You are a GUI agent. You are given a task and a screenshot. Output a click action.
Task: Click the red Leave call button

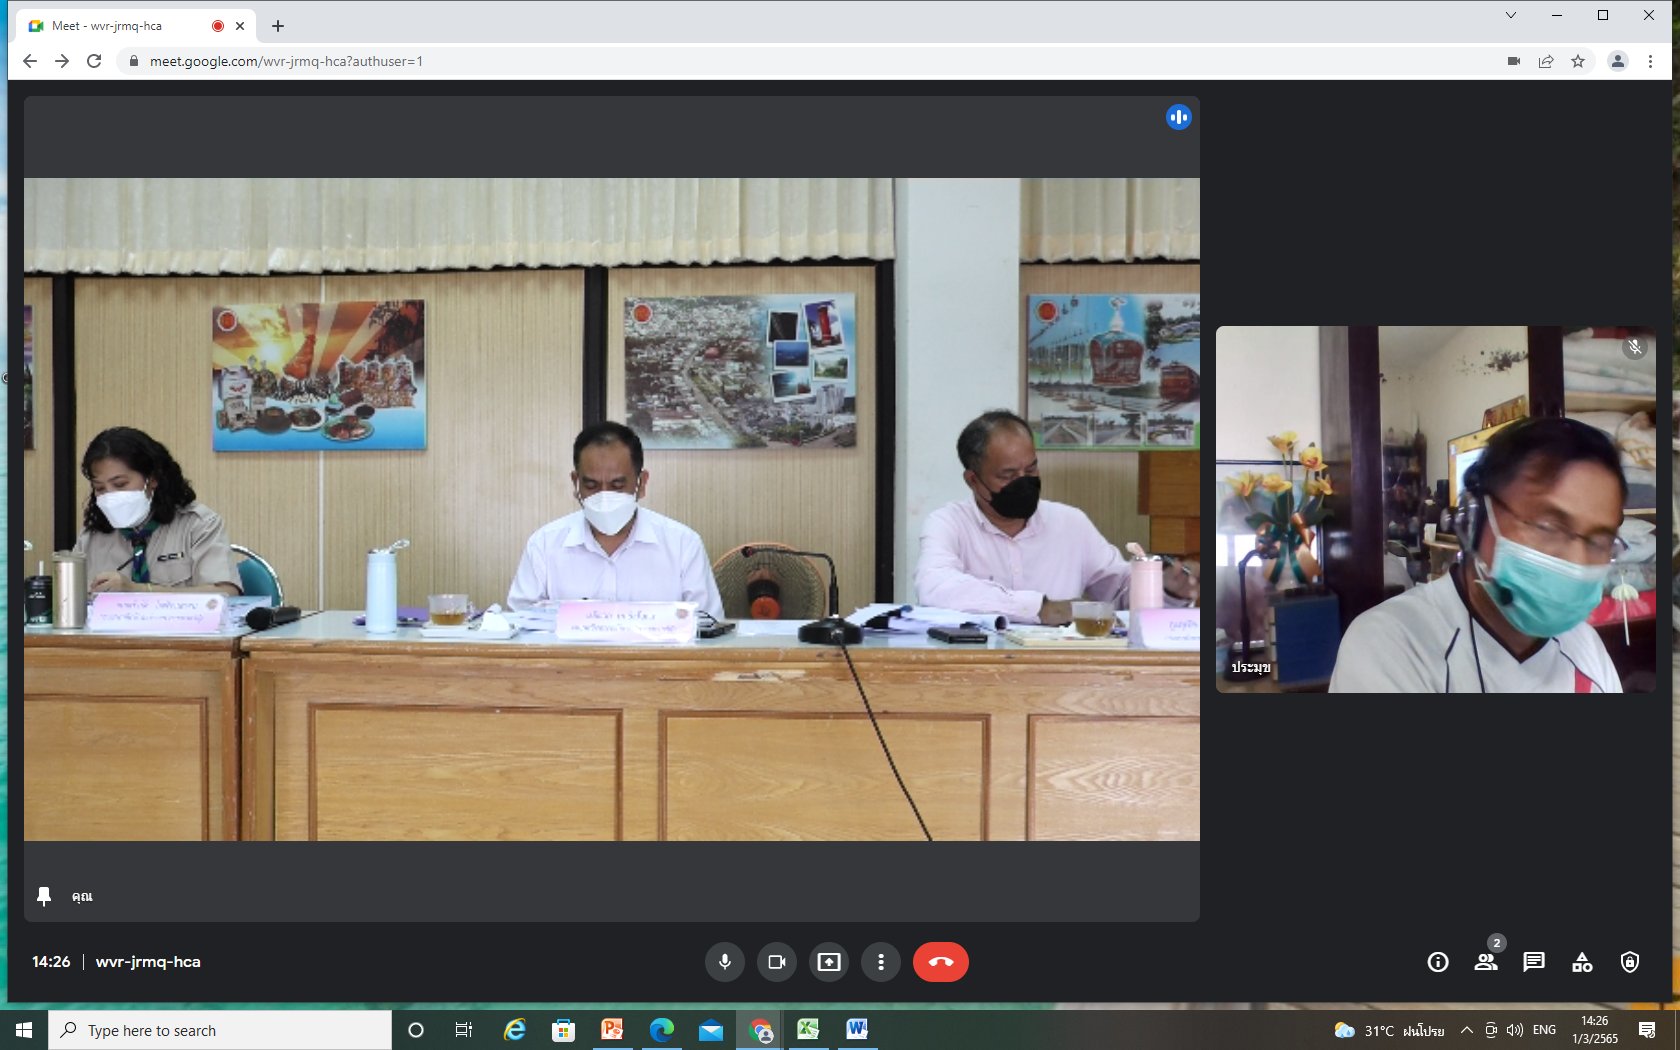point(940,962)
